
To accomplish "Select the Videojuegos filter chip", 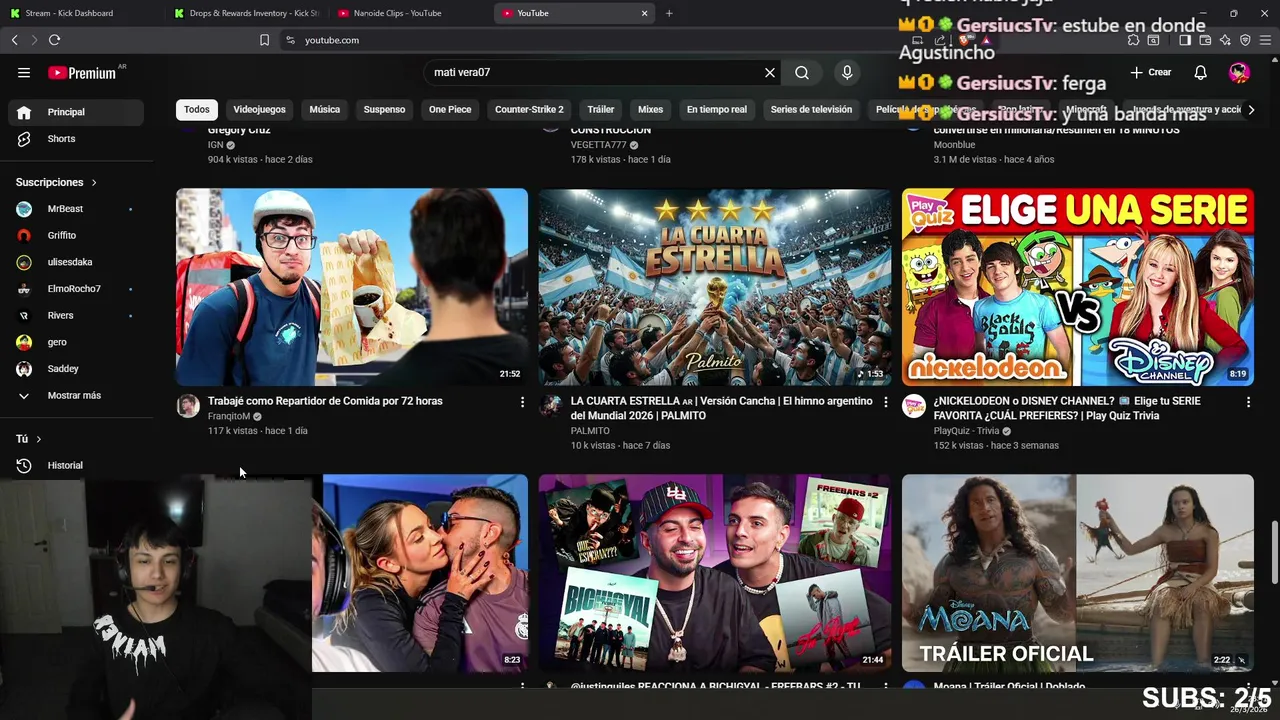I will click(259, 110).
